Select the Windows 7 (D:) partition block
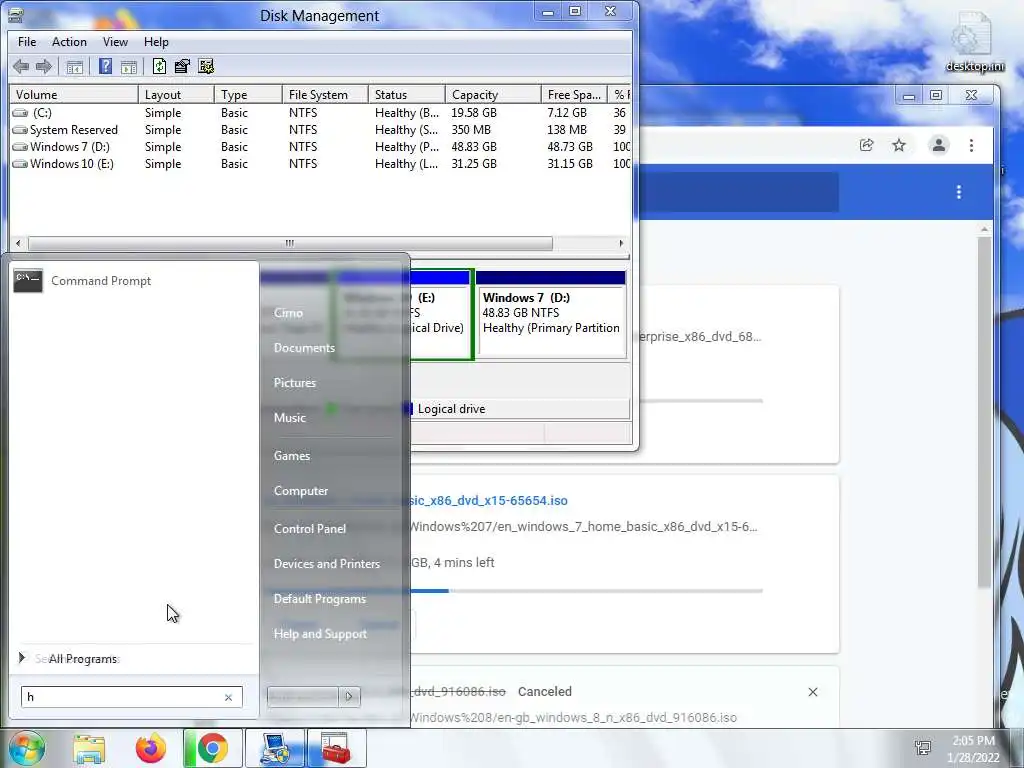1024x768 pixels. tap(551, 314)
